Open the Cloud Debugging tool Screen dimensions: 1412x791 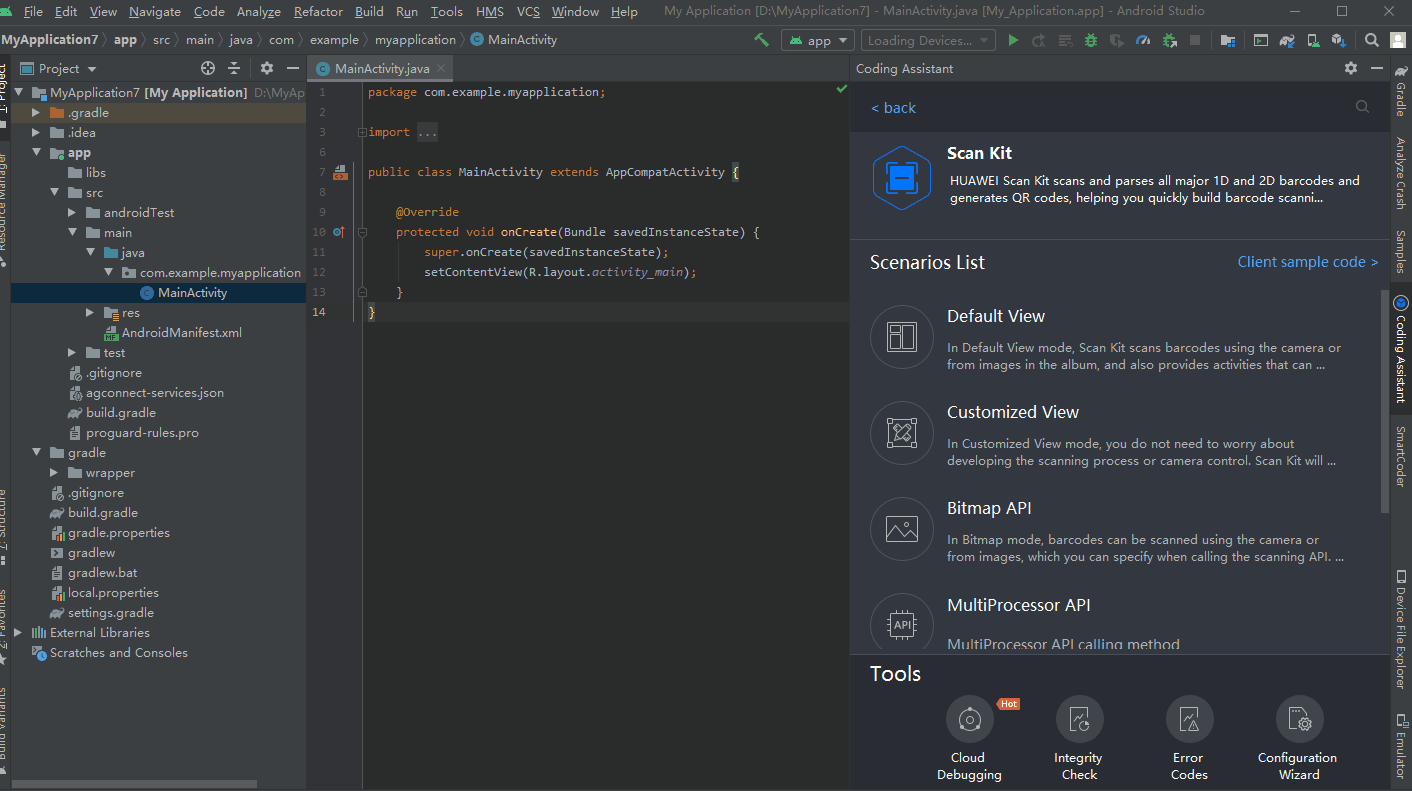point(969,738)
